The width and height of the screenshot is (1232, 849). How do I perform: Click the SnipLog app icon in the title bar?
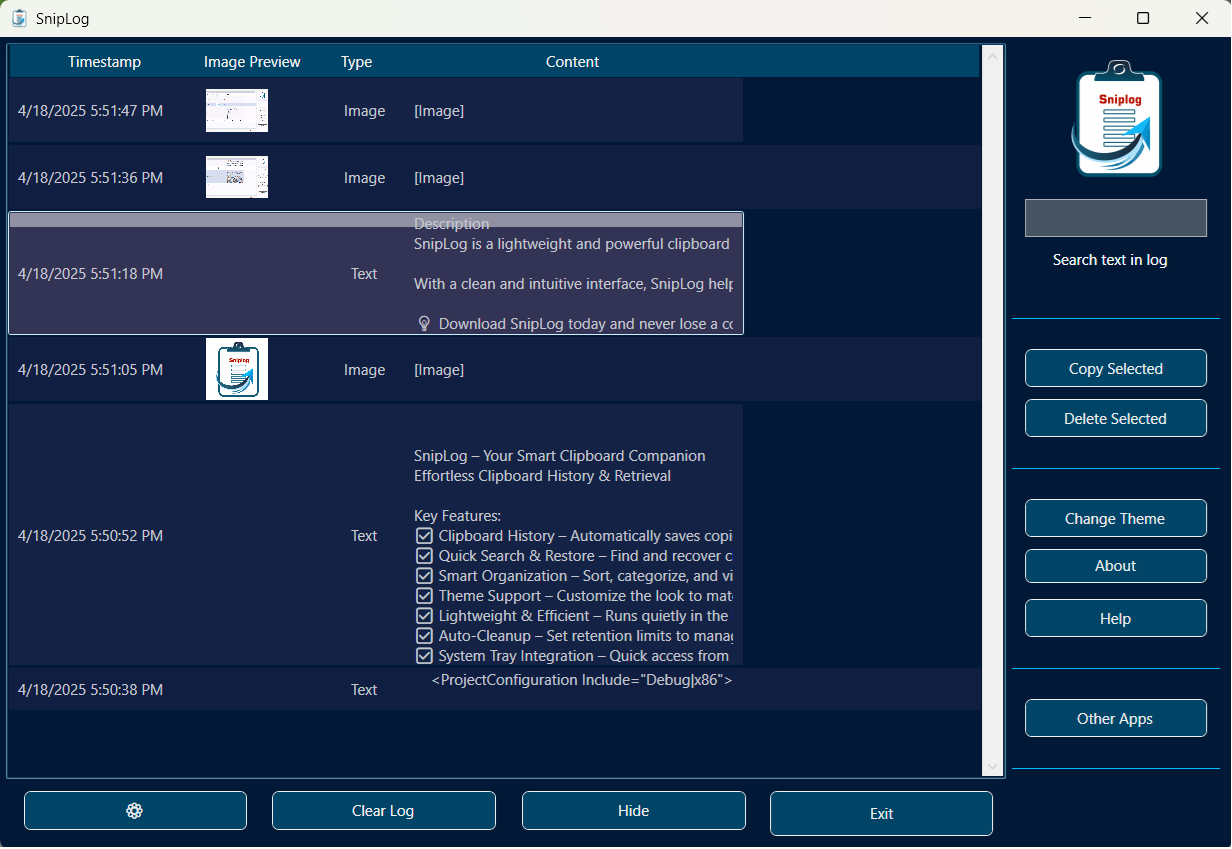19,18
